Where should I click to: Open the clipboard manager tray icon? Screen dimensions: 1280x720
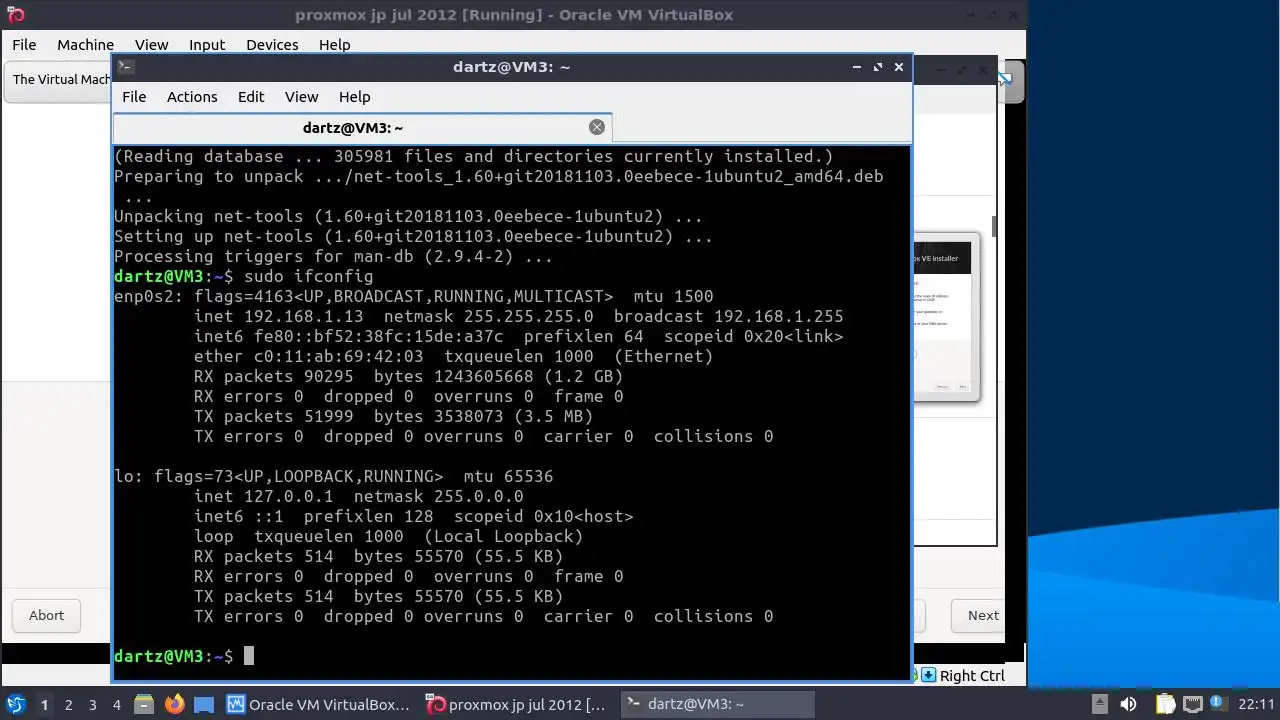1166,704
